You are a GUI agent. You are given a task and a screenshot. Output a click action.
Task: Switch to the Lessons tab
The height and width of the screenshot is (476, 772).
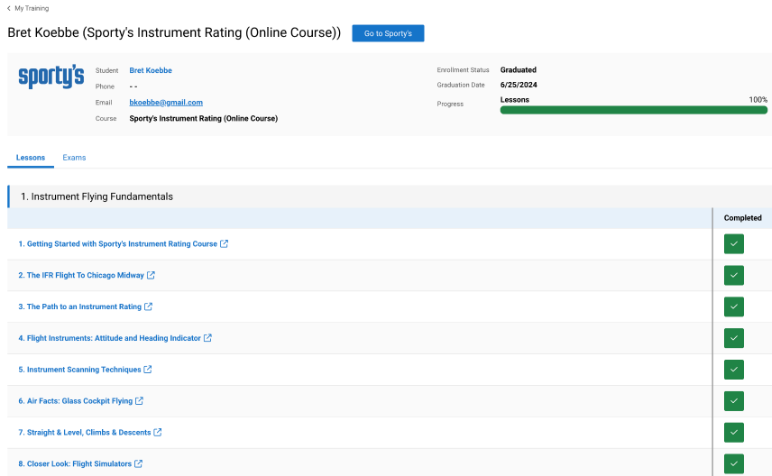coord(31,158)
